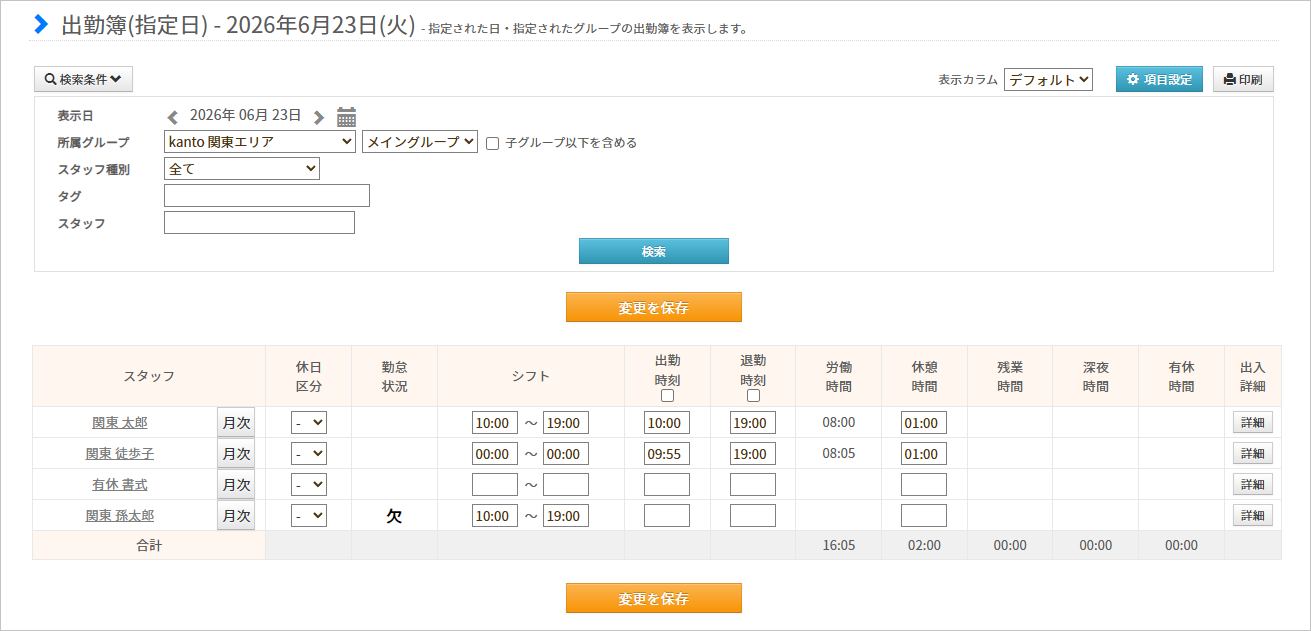
Task: Click the date text 2026年 06月 23日
Action: coord(245,115)
